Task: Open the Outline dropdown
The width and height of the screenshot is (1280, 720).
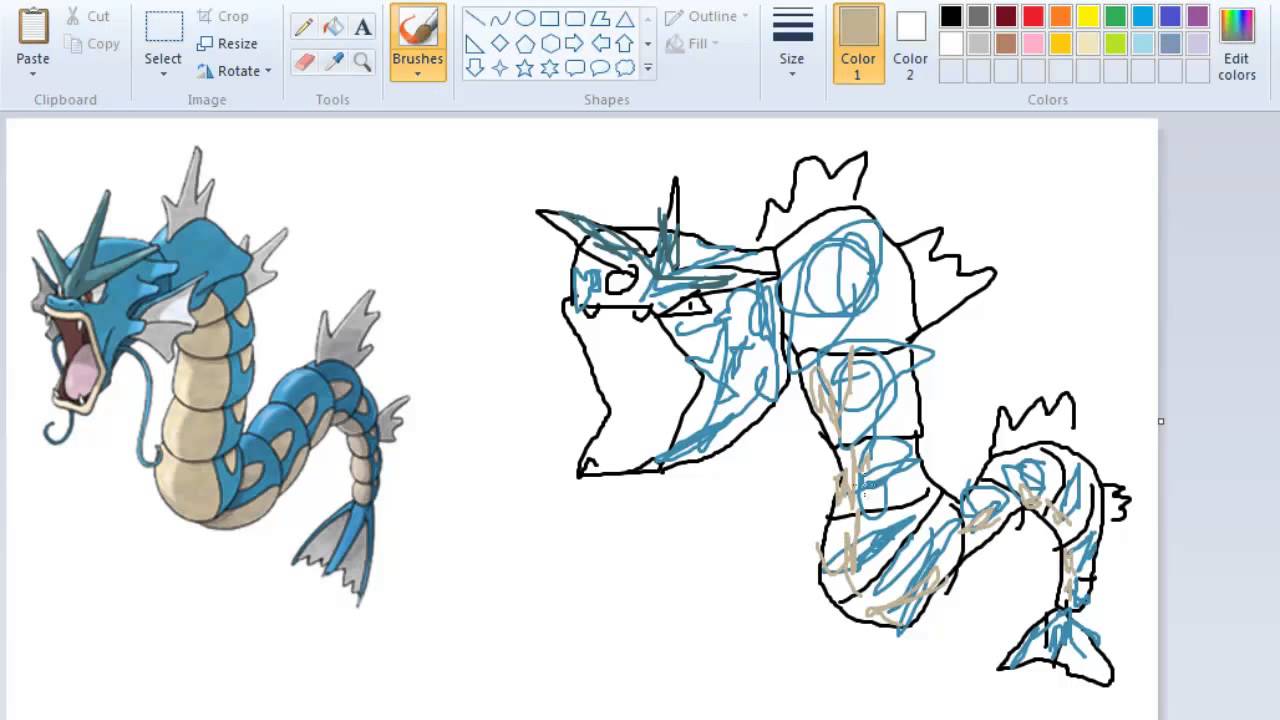Action: [x=706, y=16]
